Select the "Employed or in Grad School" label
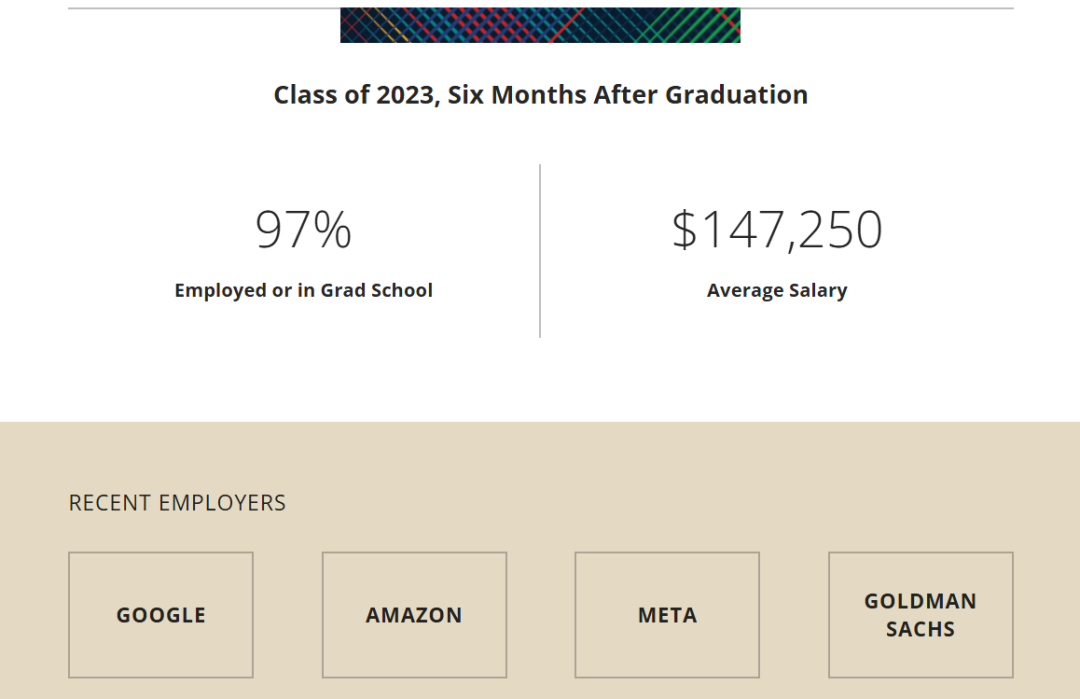Screen dimensions: 1080x699 pos(303,291)
